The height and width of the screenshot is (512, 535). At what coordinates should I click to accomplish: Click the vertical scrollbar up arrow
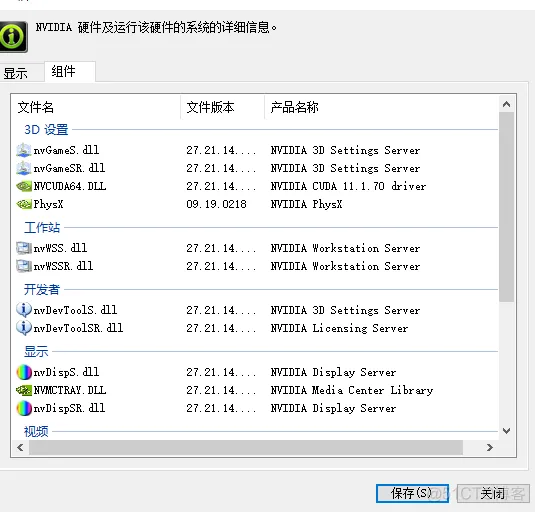pyautogui.click(x=506, y=104)
